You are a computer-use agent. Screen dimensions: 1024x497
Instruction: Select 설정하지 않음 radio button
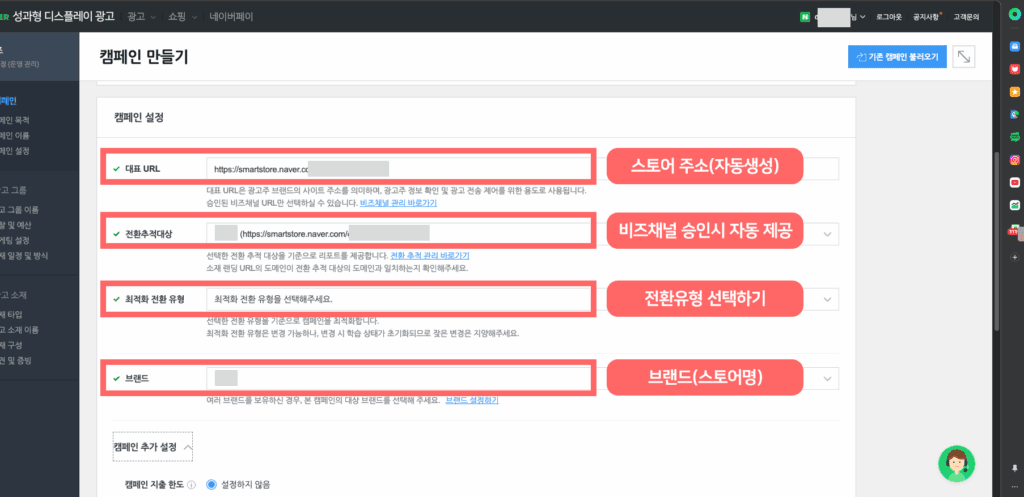(x=211, y=485)
